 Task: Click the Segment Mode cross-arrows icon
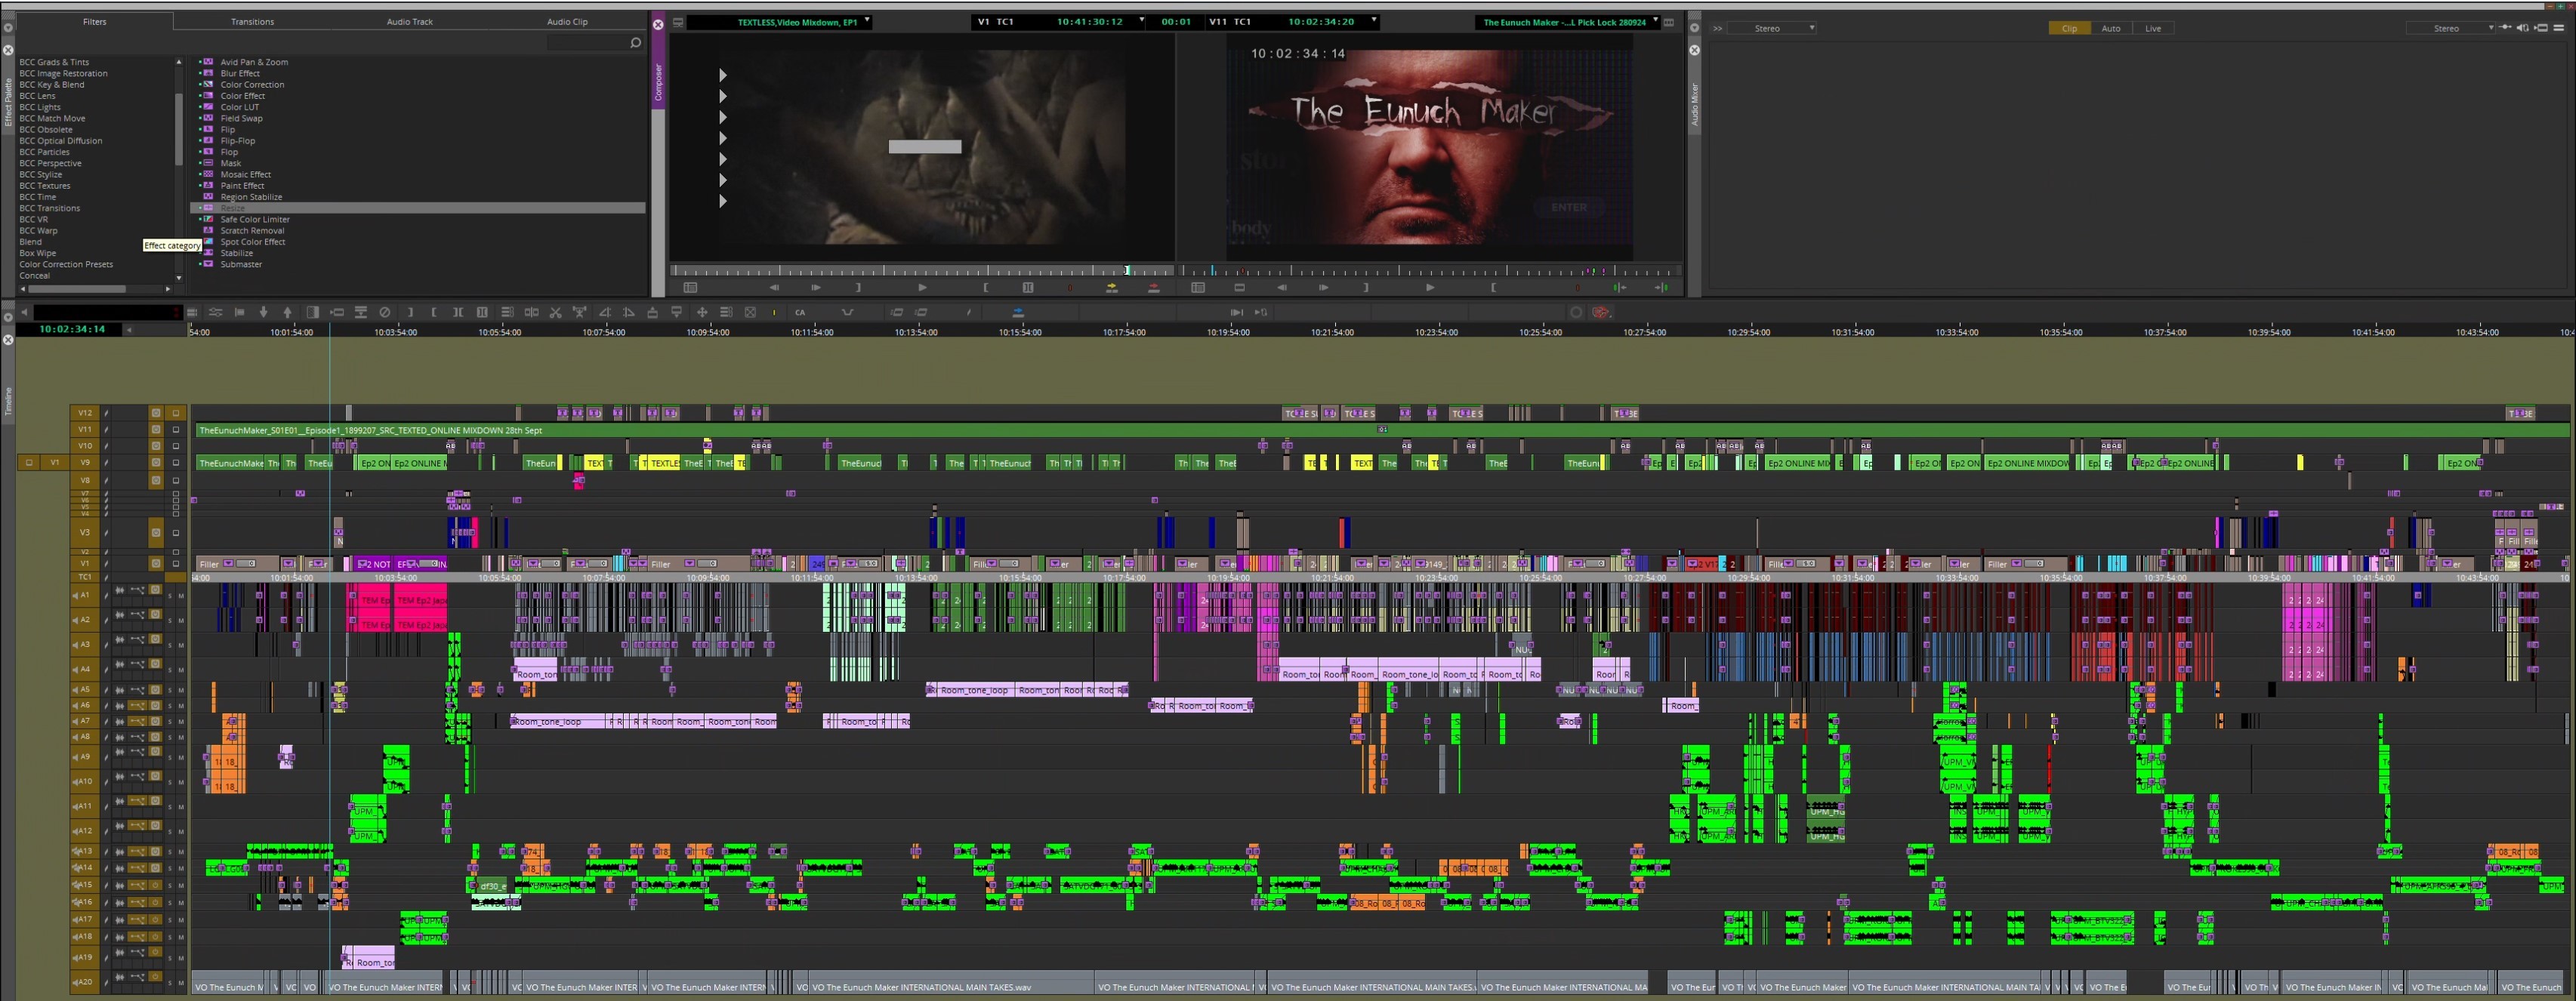(702, 313)
